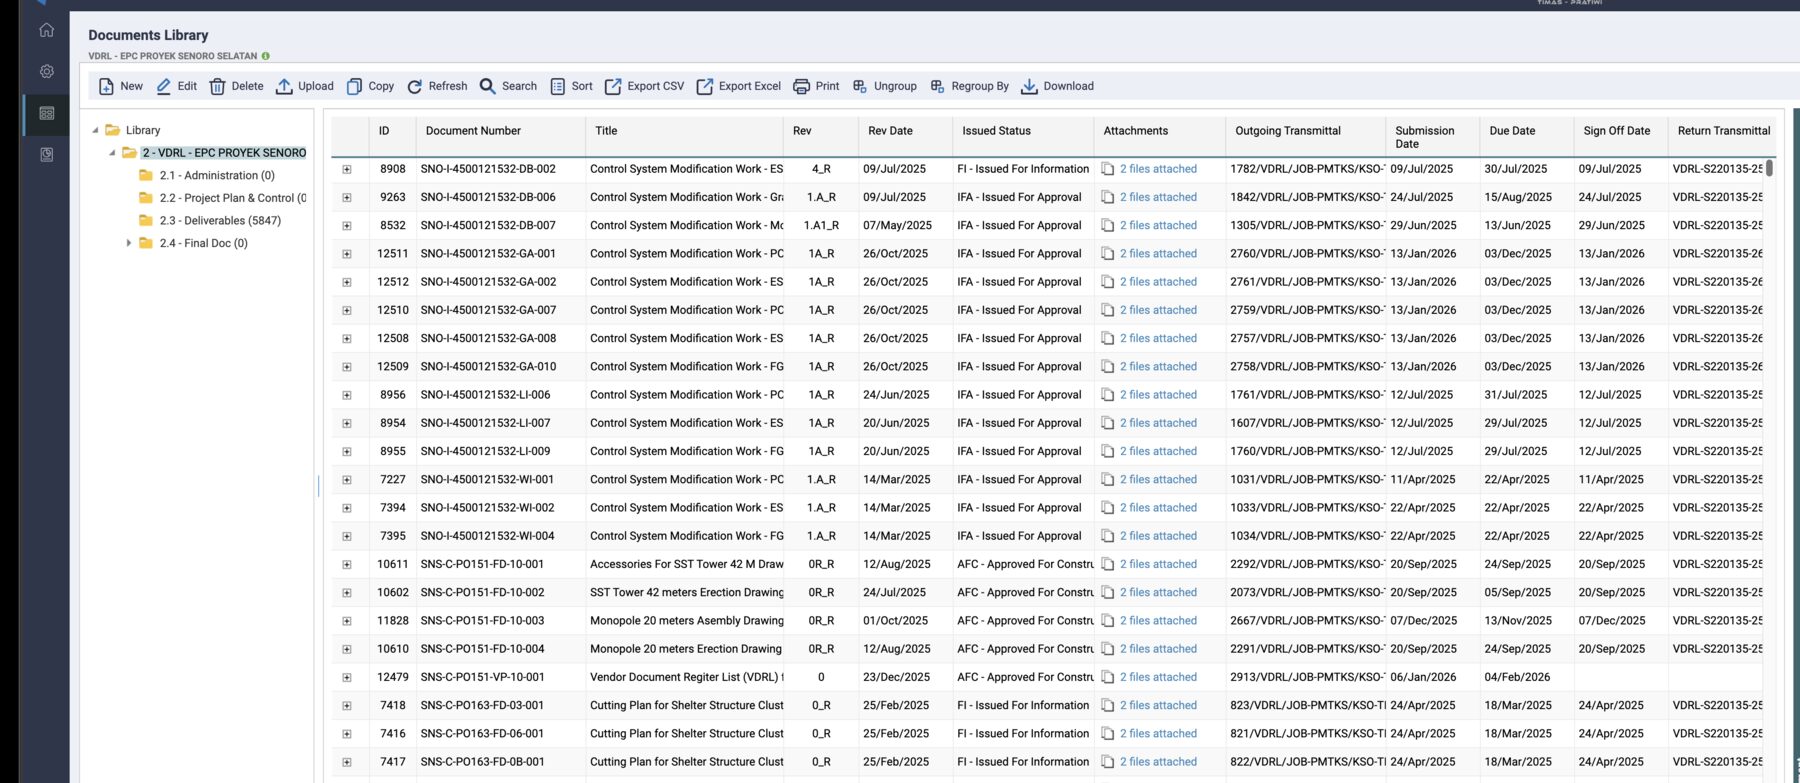This screenshot has width=1800, height=783.
Task: Export the list as CSV
Action: pos(644,86)
